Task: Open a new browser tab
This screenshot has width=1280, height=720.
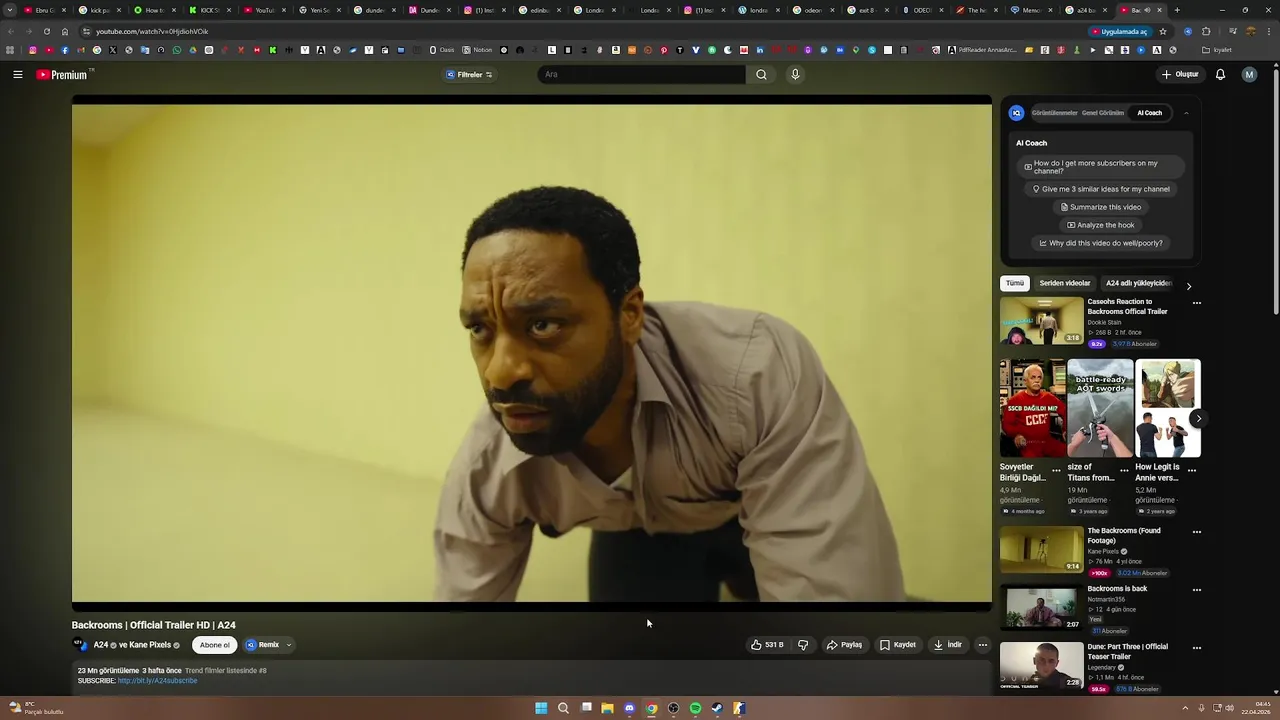Action: click(1177, 10)
